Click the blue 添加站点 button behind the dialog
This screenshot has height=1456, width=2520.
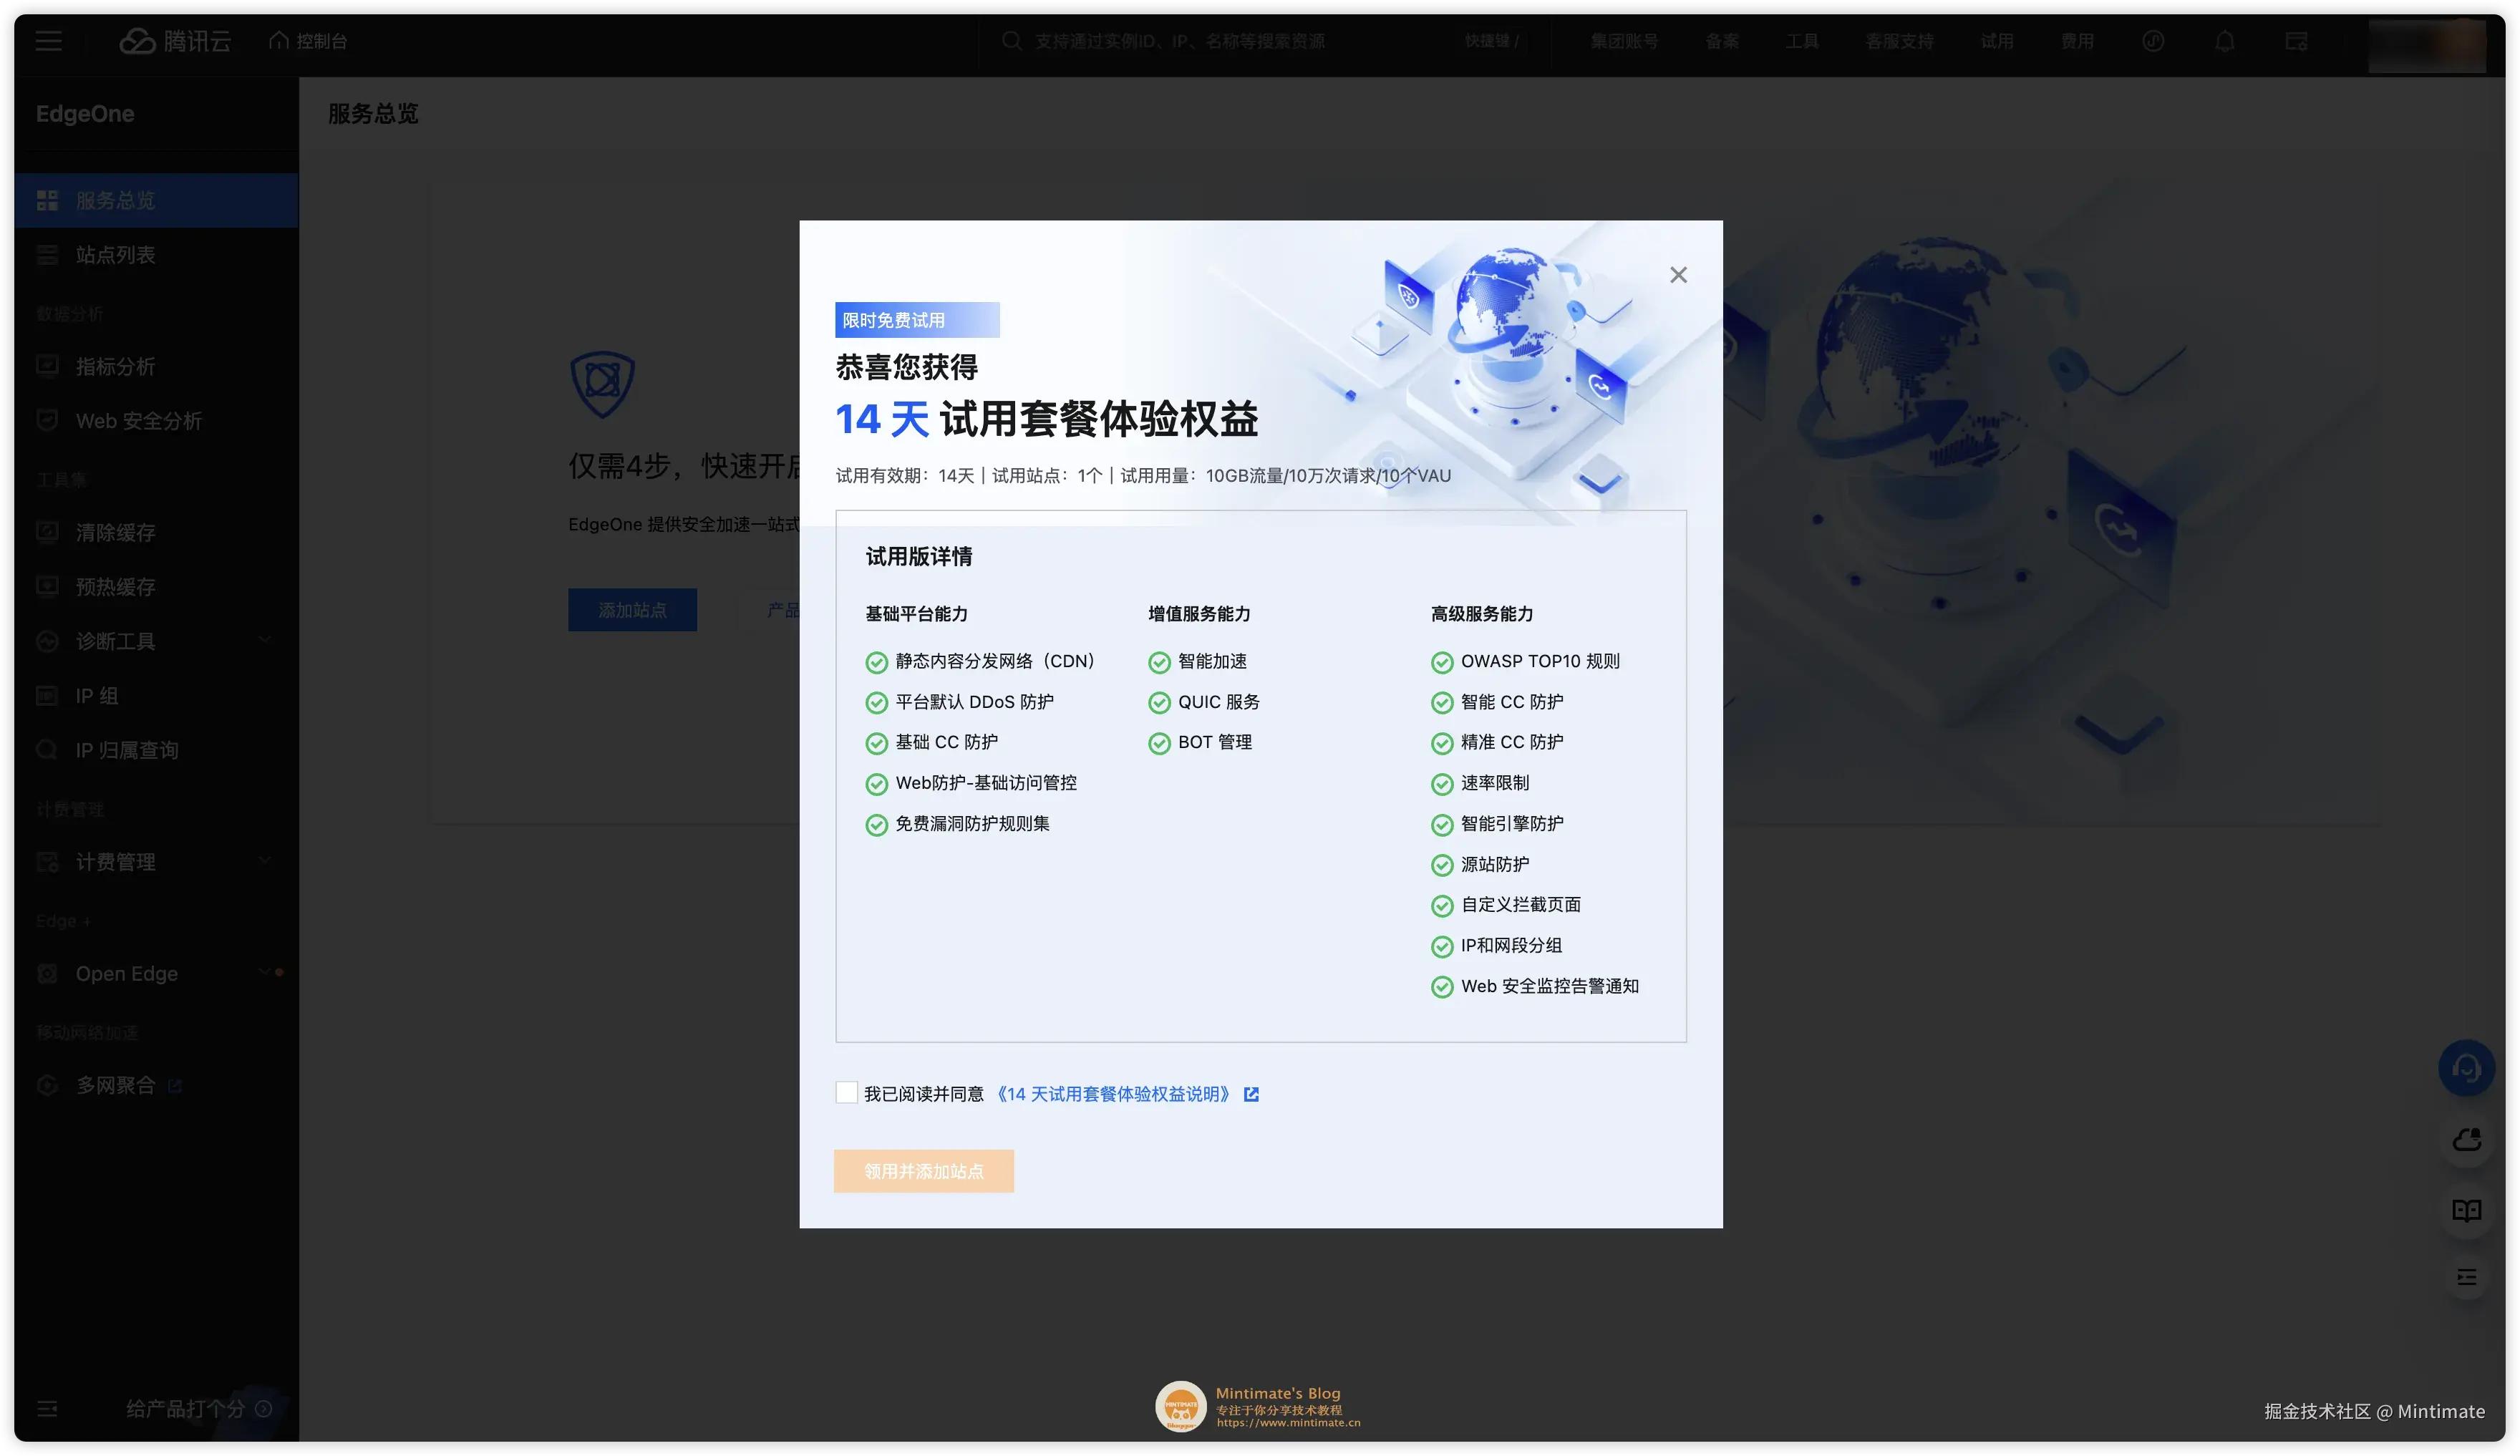point(632,609)
